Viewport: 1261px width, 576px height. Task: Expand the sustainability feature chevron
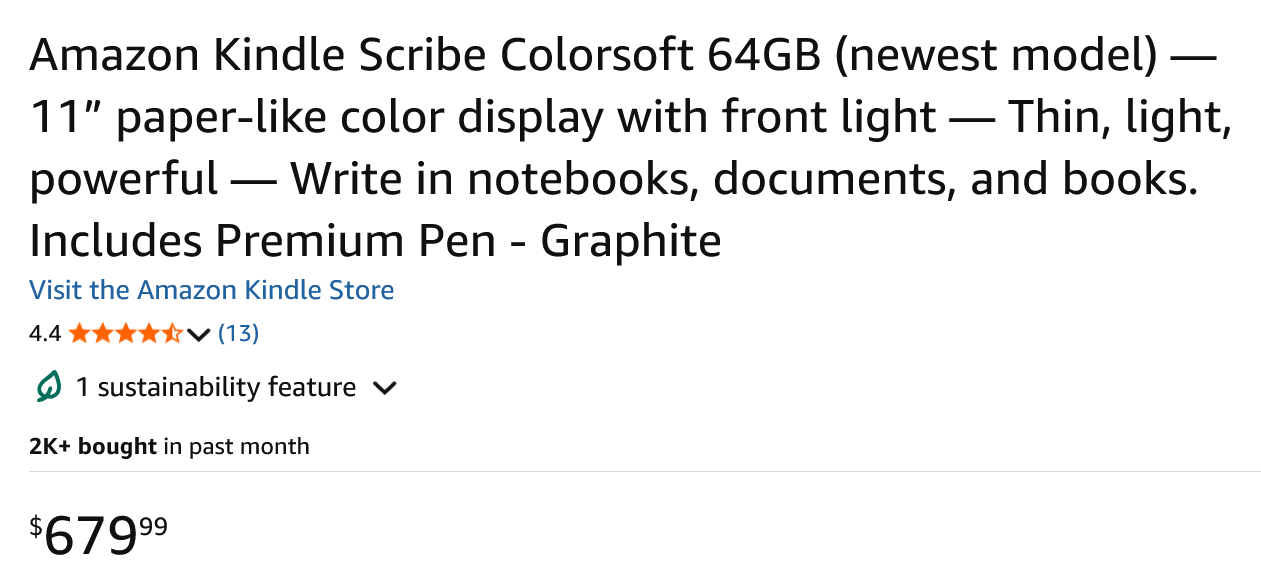click(384, 388)
